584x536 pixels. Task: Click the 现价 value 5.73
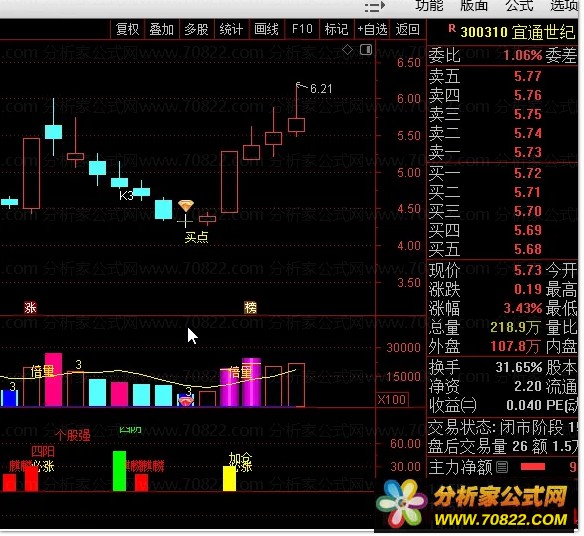(528, 270)
